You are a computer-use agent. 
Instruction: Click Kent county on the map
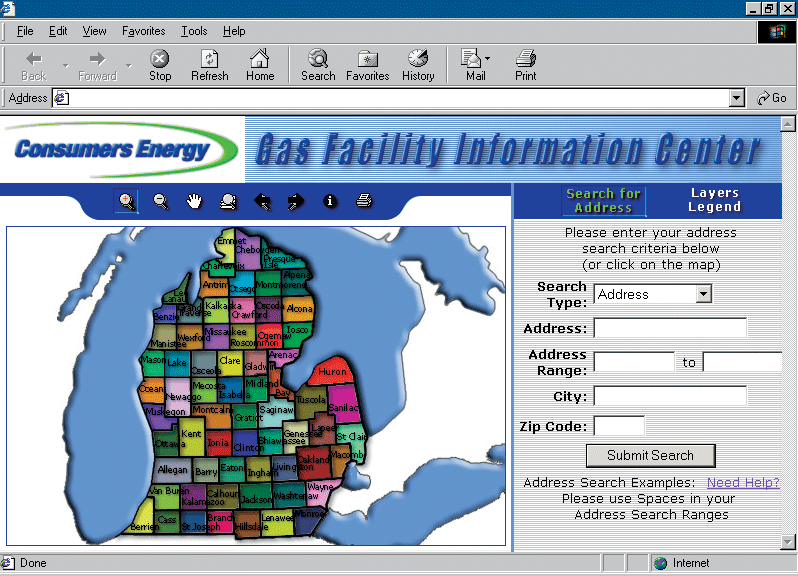tap(191, 435)
